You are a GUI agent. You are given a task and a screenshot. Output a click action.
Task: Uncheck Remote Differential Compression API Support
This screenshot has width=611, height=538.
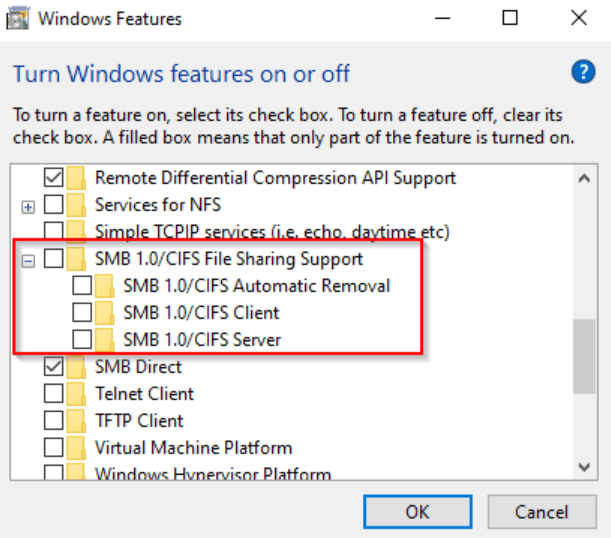pyautogui.click(x=54, y=178)
